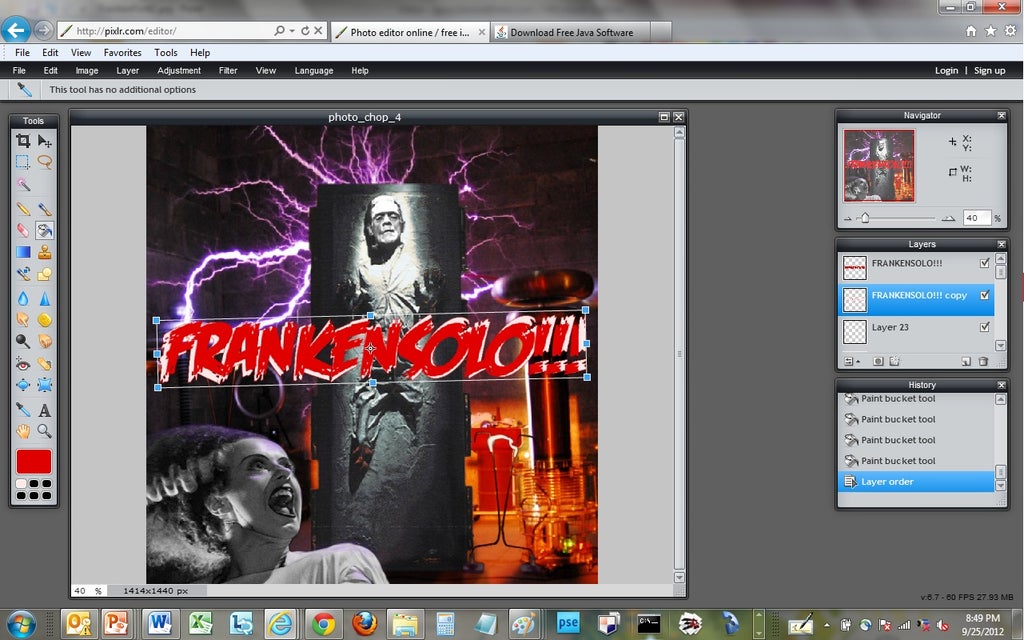Select the Zoom magnifier tool
The height and width of the screenshot is (640, 1024).
point(44,431)
